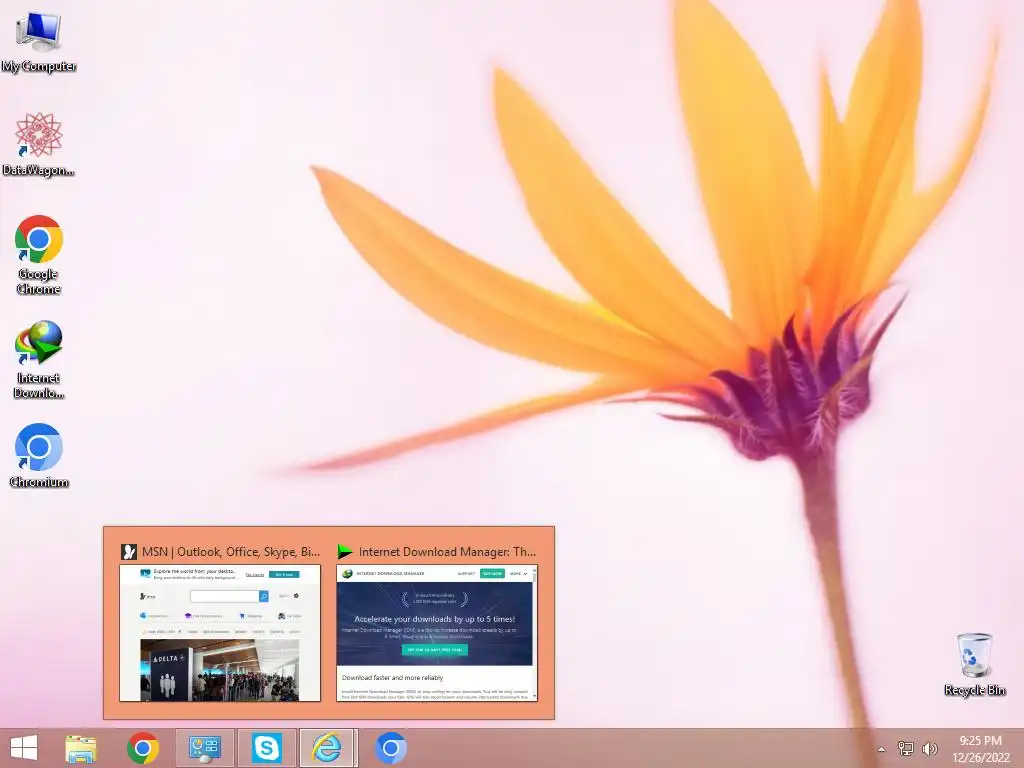This screenshot has height=768, width=1024.
Task: Show hidden system tray icons
Action: [882, 749]
